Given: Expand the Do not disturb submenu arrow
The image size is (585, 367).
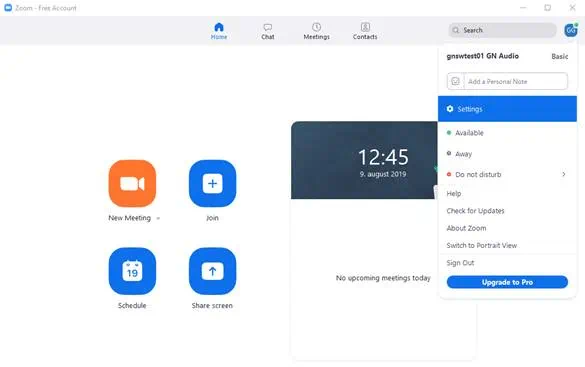Looking at the screenshot, I should pos(564,174).
